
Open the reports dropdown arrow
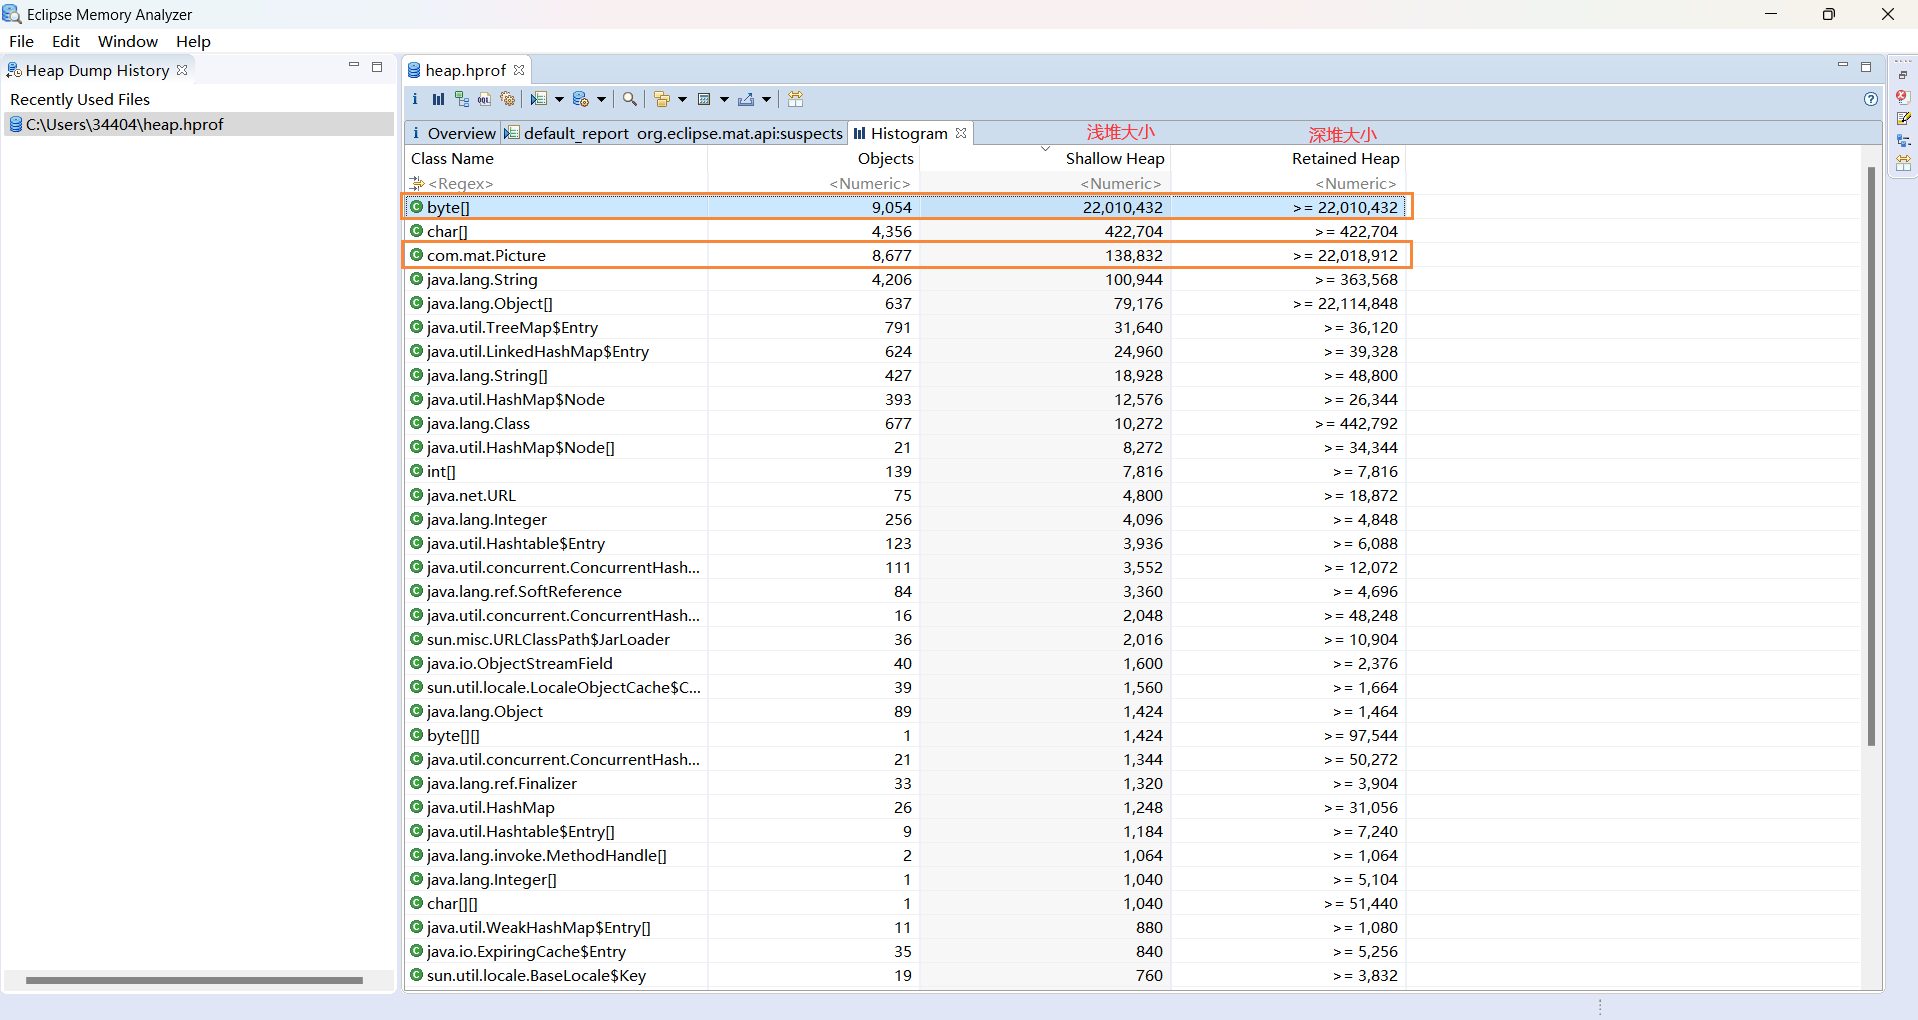tap(559, 99)
